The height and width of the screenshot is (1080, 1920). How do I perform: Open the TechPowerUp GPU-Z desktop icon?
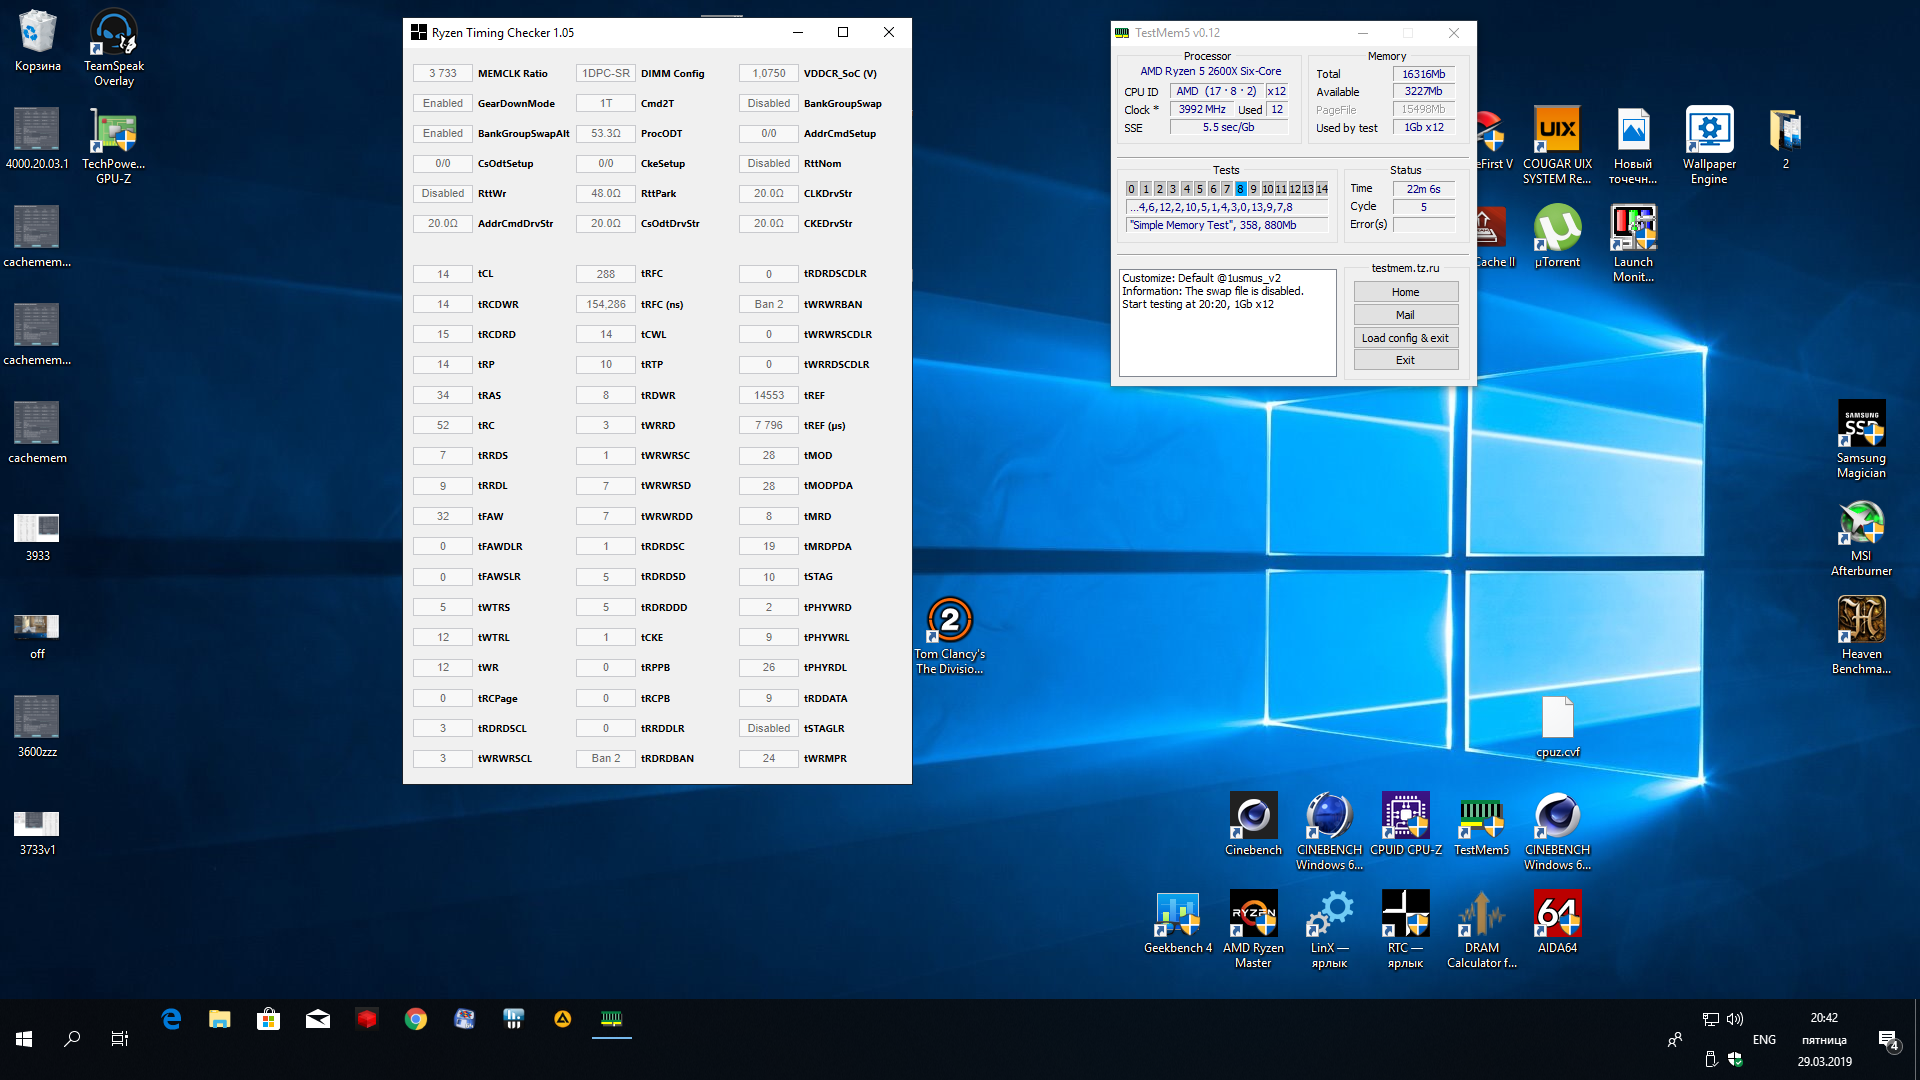(x=113, y=131)
